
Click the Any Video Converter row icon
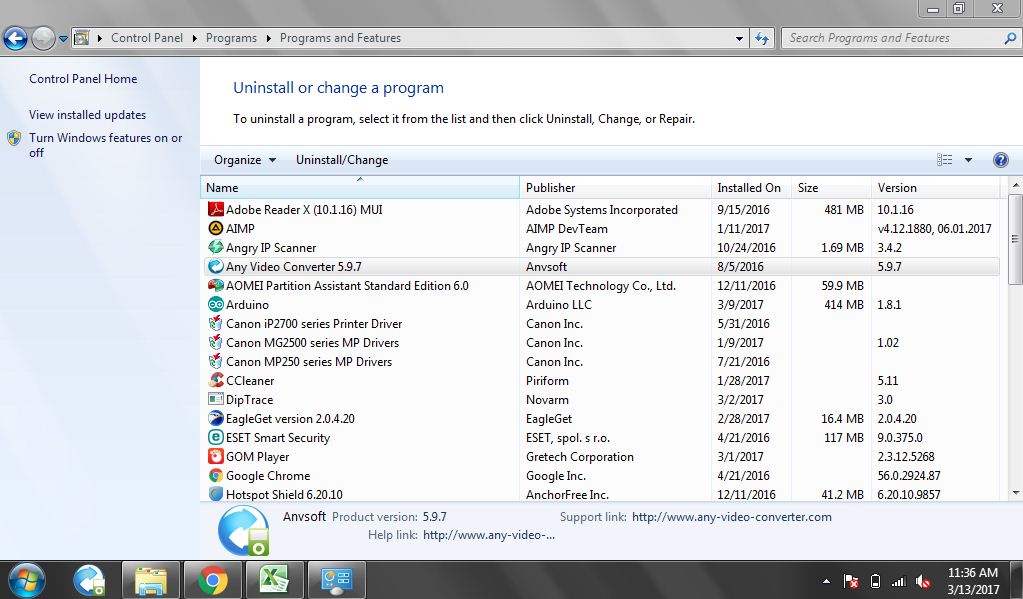(216, 266)
